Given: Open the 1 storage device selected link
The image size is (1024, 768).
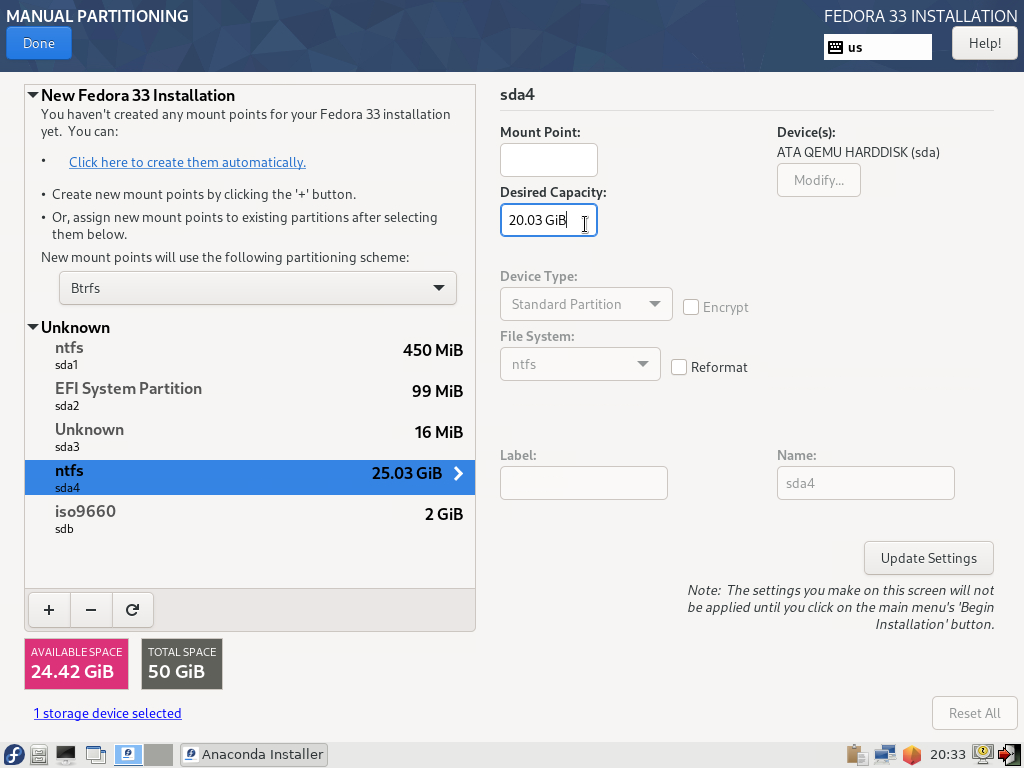Looking at the screenshot, I should point(108,713).
